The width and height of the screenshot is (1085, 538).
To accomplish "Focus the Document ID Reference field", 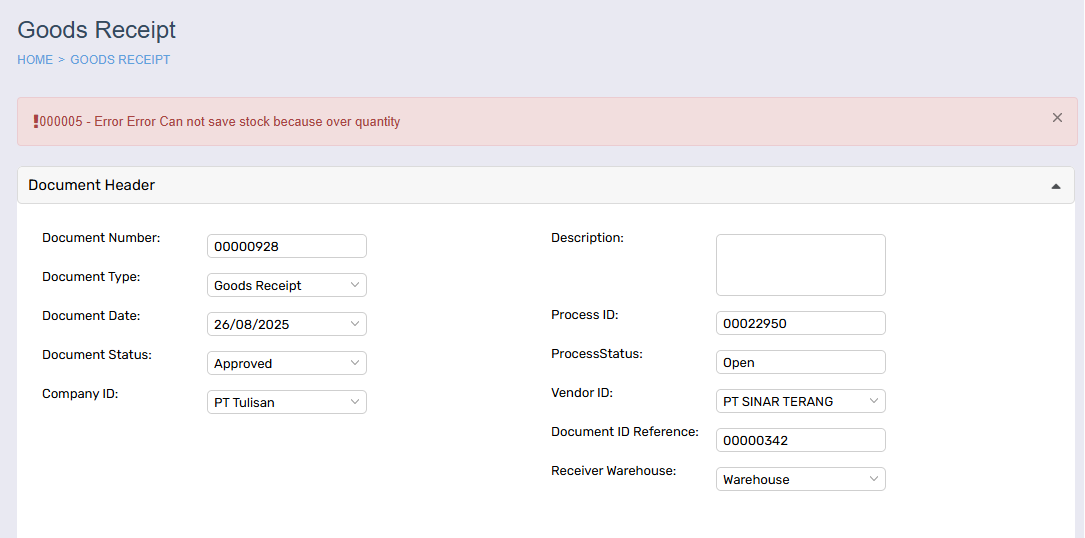I will 801,440.
